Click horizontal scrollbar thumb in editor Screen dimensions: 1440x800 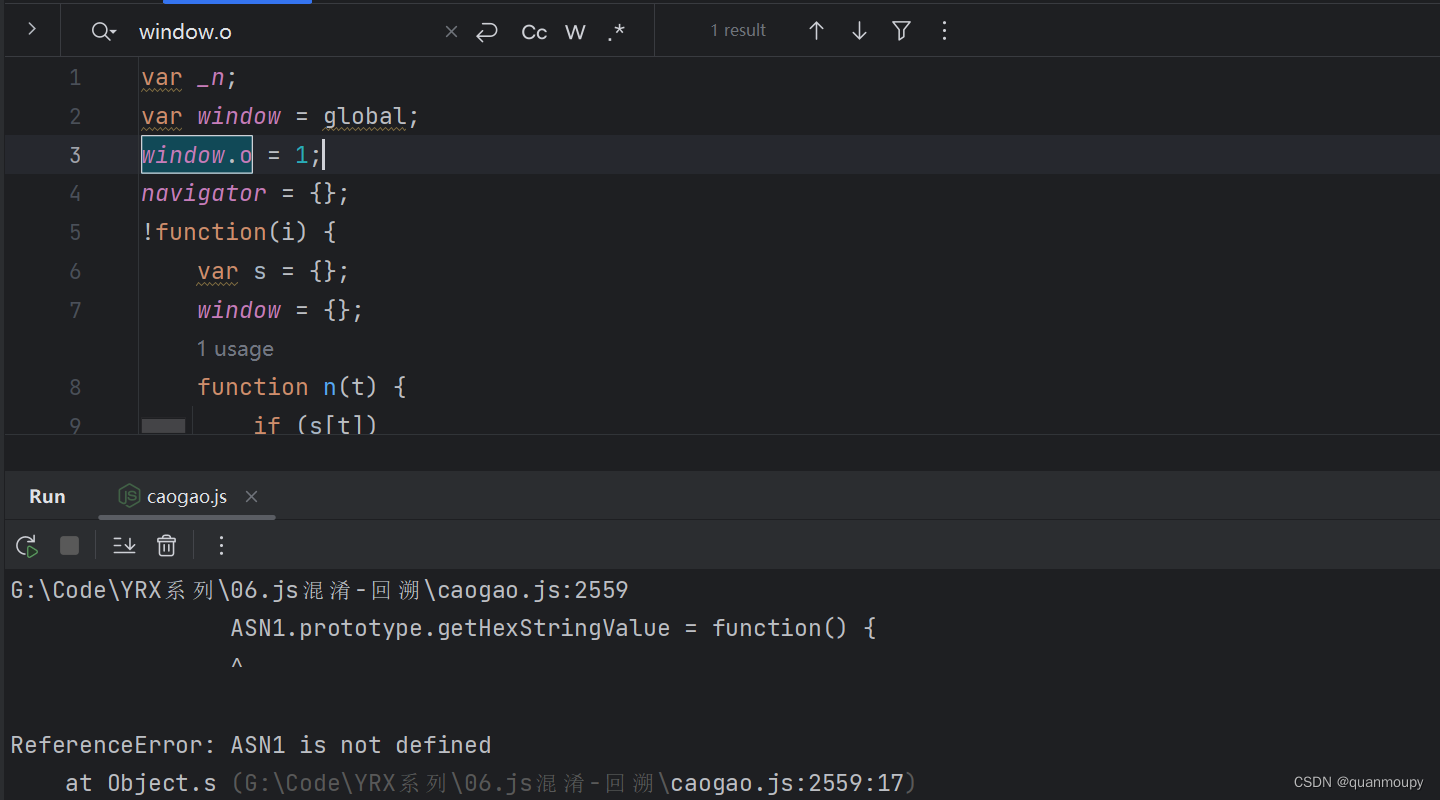coord(163,426)
